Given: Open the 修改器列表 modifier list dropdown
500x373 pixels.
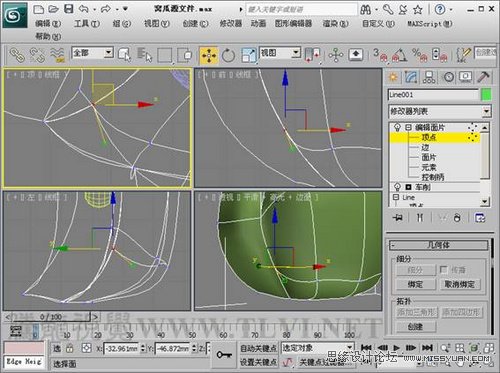Looking at the screenshot, I should [x=487, y=111].
